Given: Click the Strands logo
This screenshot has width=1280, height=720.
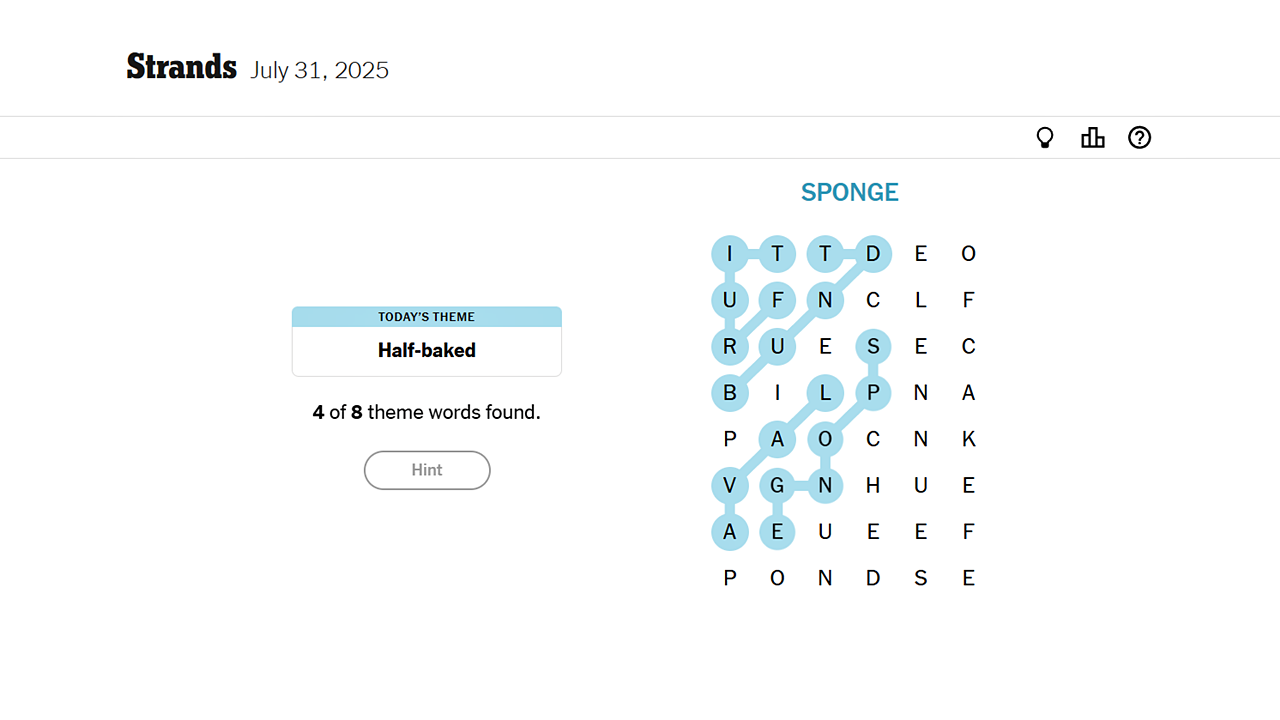Looking at the screenshot, I should click(181, 67).
